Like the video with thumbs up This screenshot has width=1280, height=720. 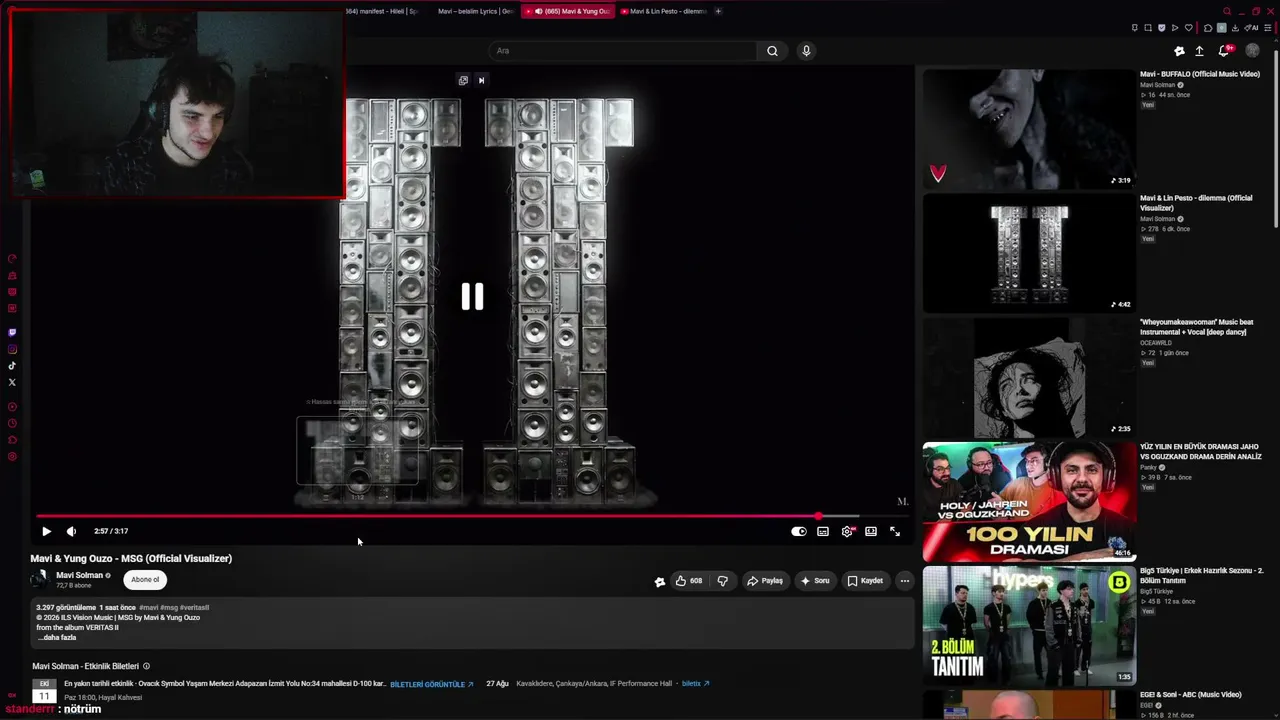coord(689,581)
